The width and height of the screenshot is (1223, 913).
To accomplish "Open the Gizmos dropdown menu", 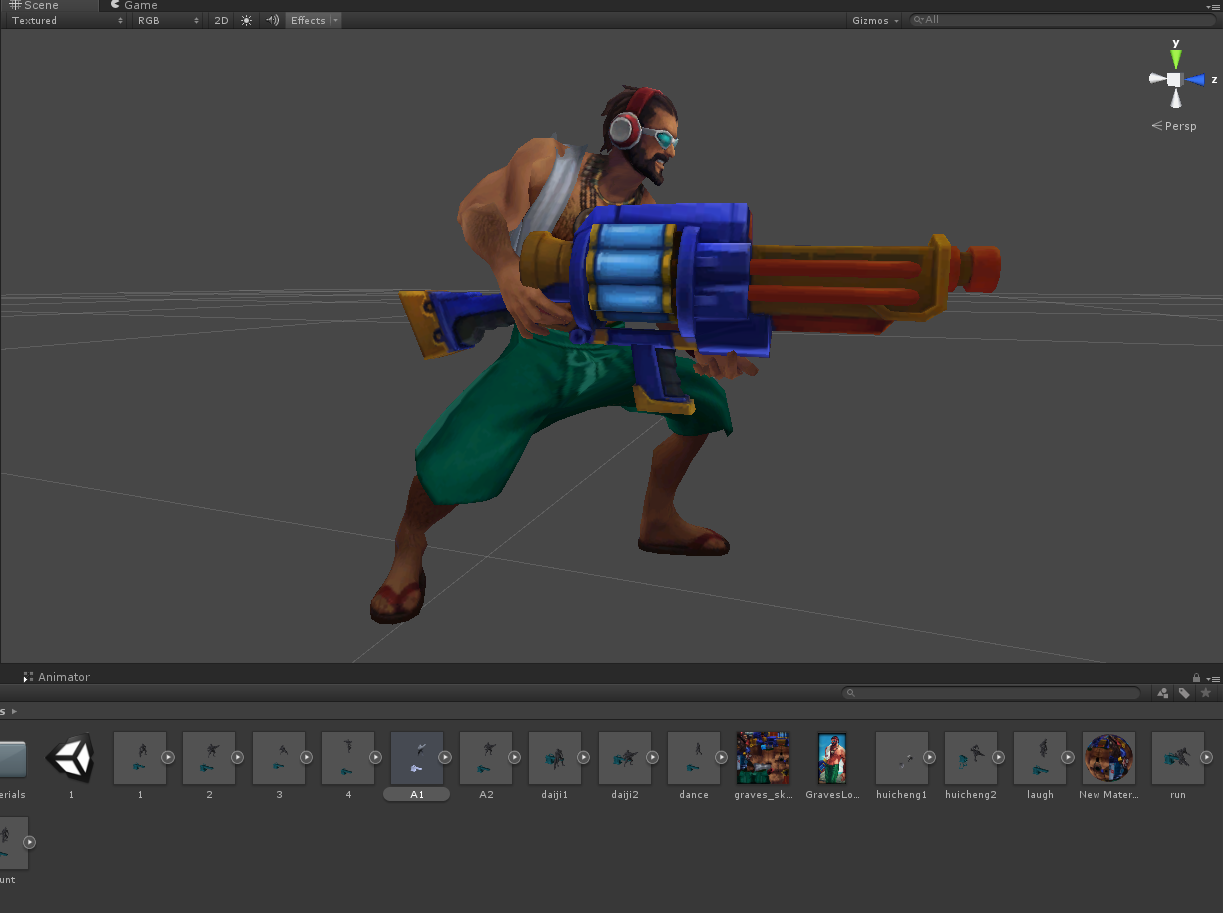I will coord(875,20).
